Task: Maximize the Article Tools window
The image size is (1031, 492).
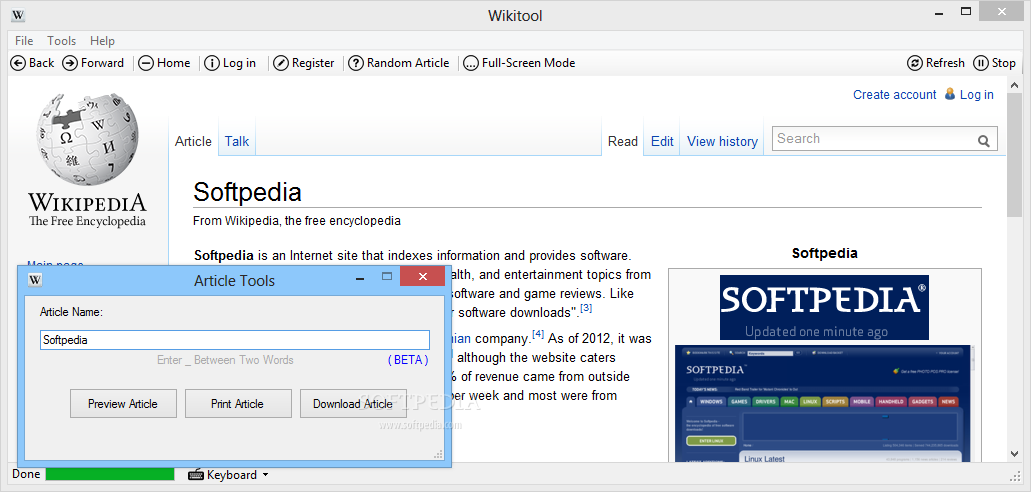Action: [387, 278]
